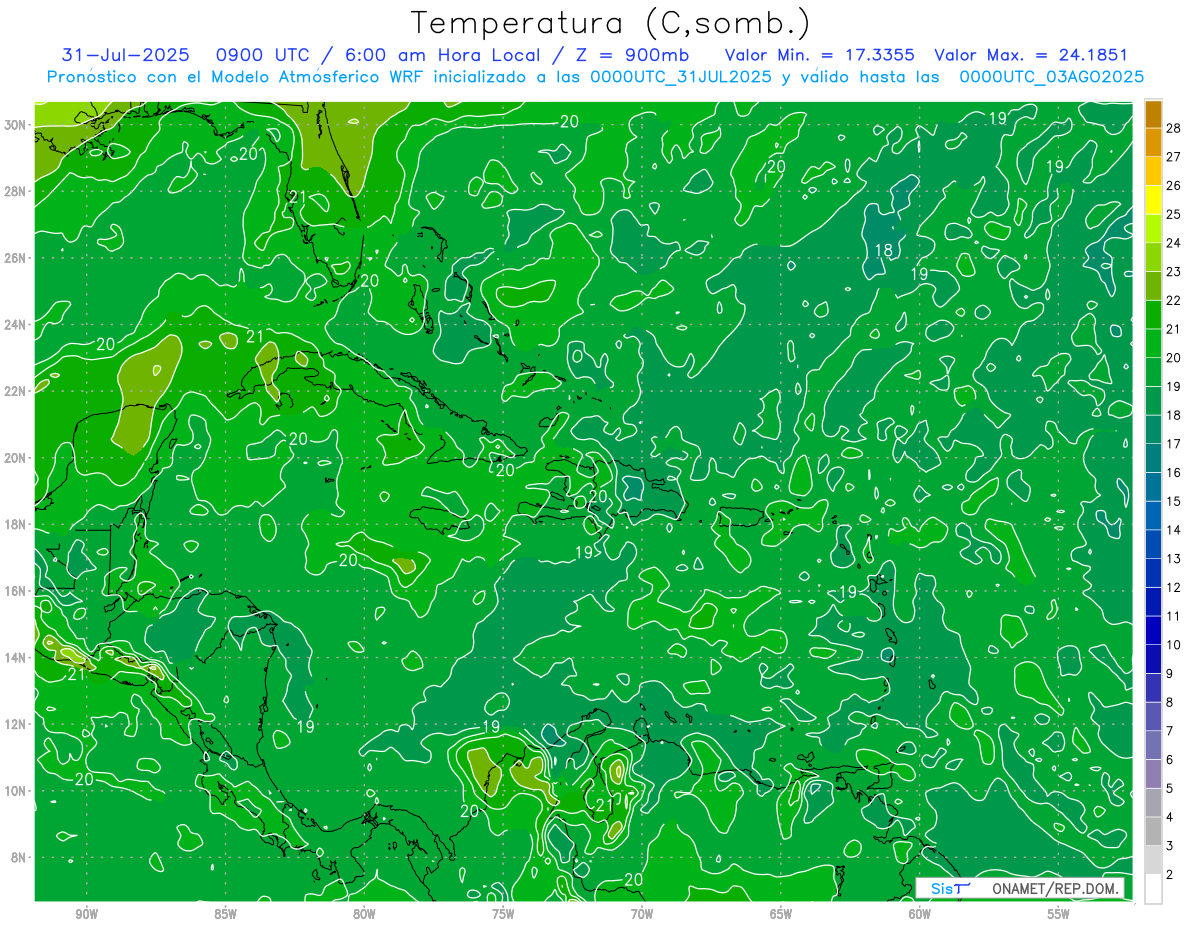Click the colorbar value '2'
Viewport: 1200px width, 927px height.
[1170, 875]
